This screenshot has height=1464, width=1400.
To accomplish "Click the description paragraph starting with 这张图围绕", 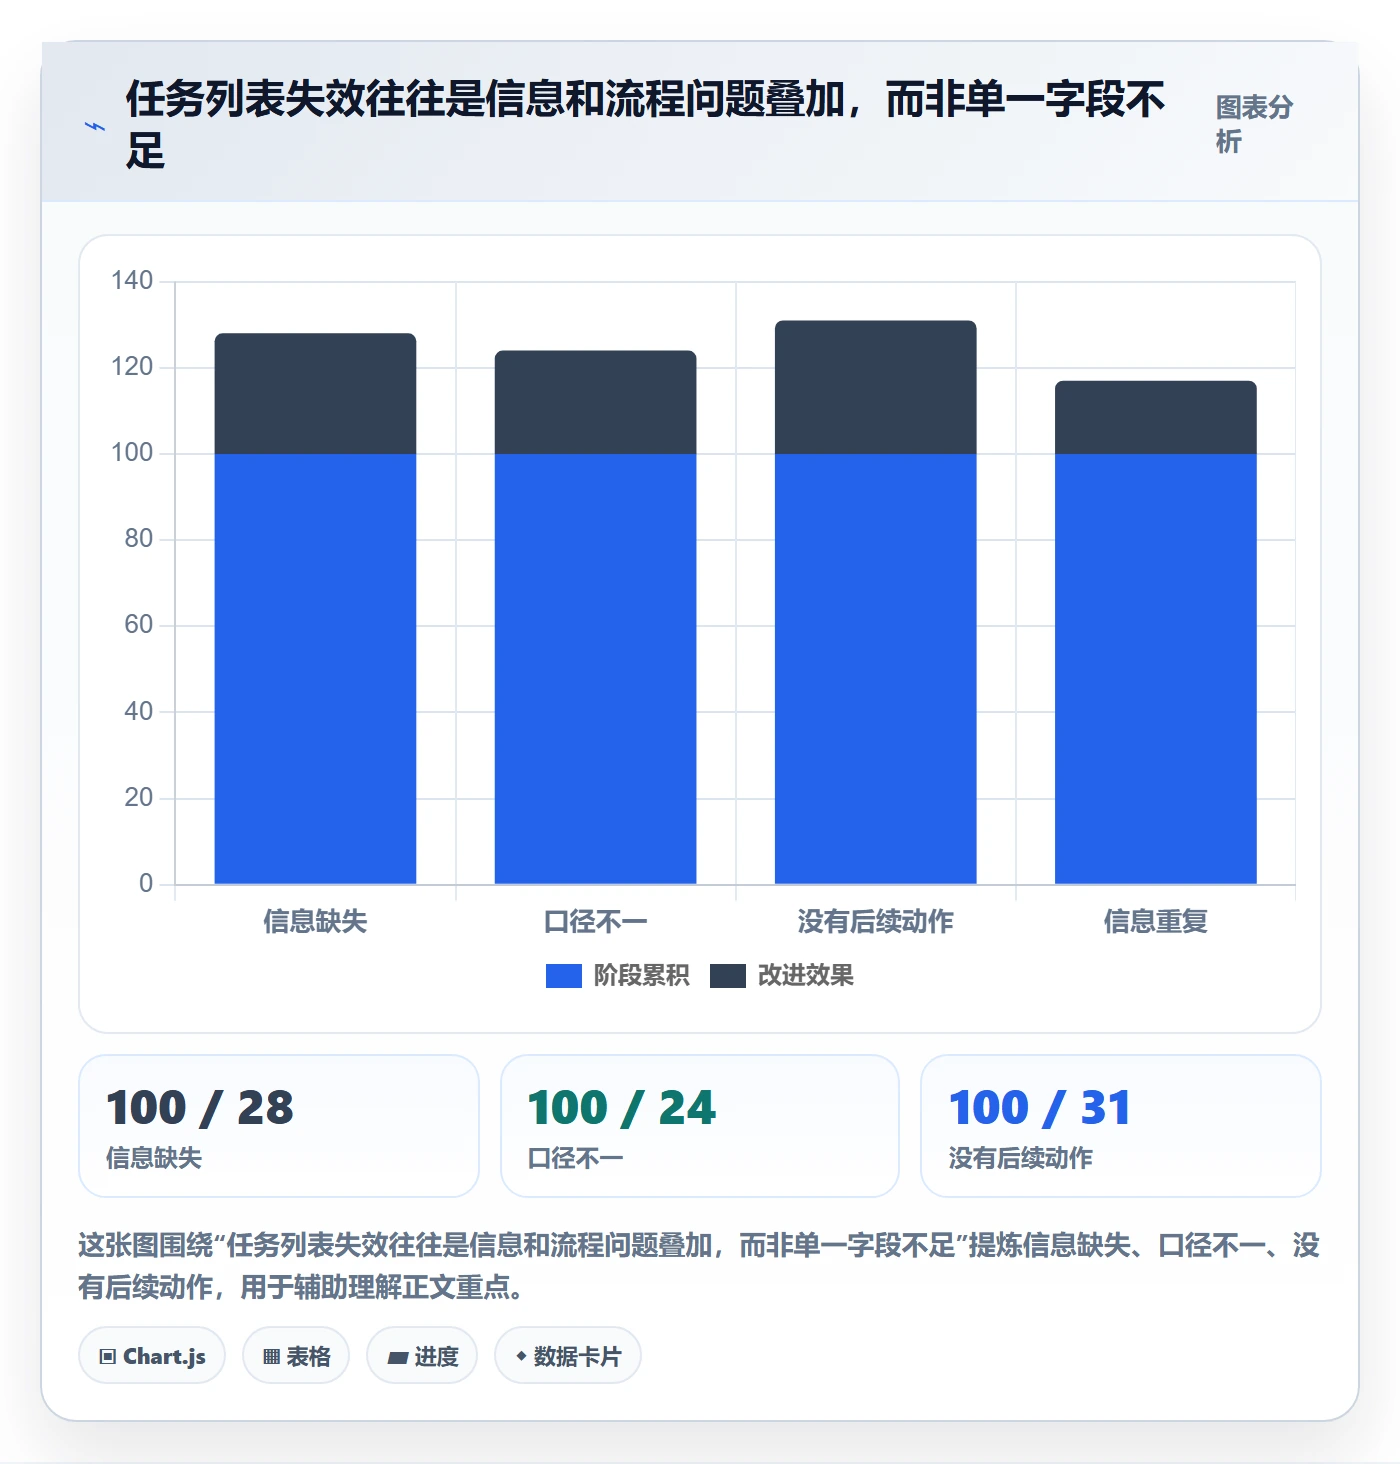I will click(699, 1266).
